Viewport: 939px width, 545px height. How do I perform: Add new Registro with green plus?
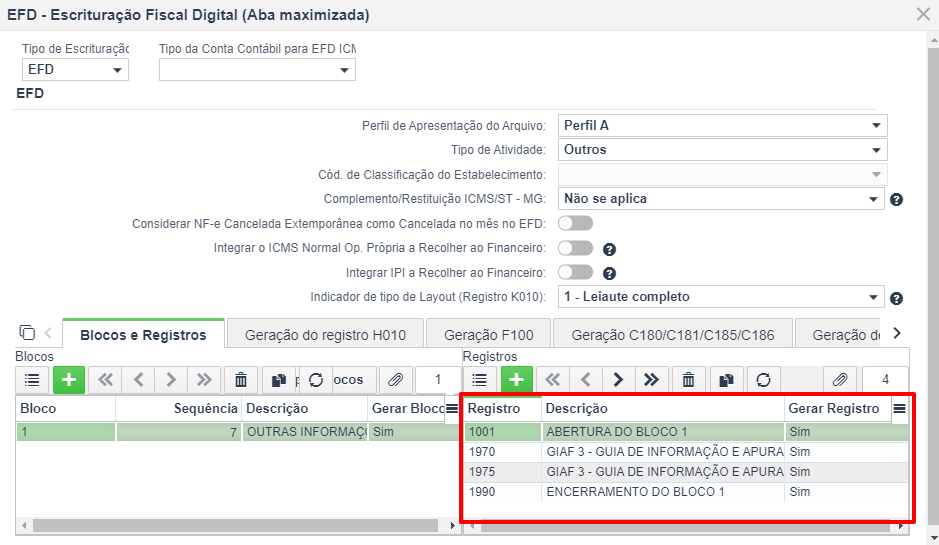516,380
